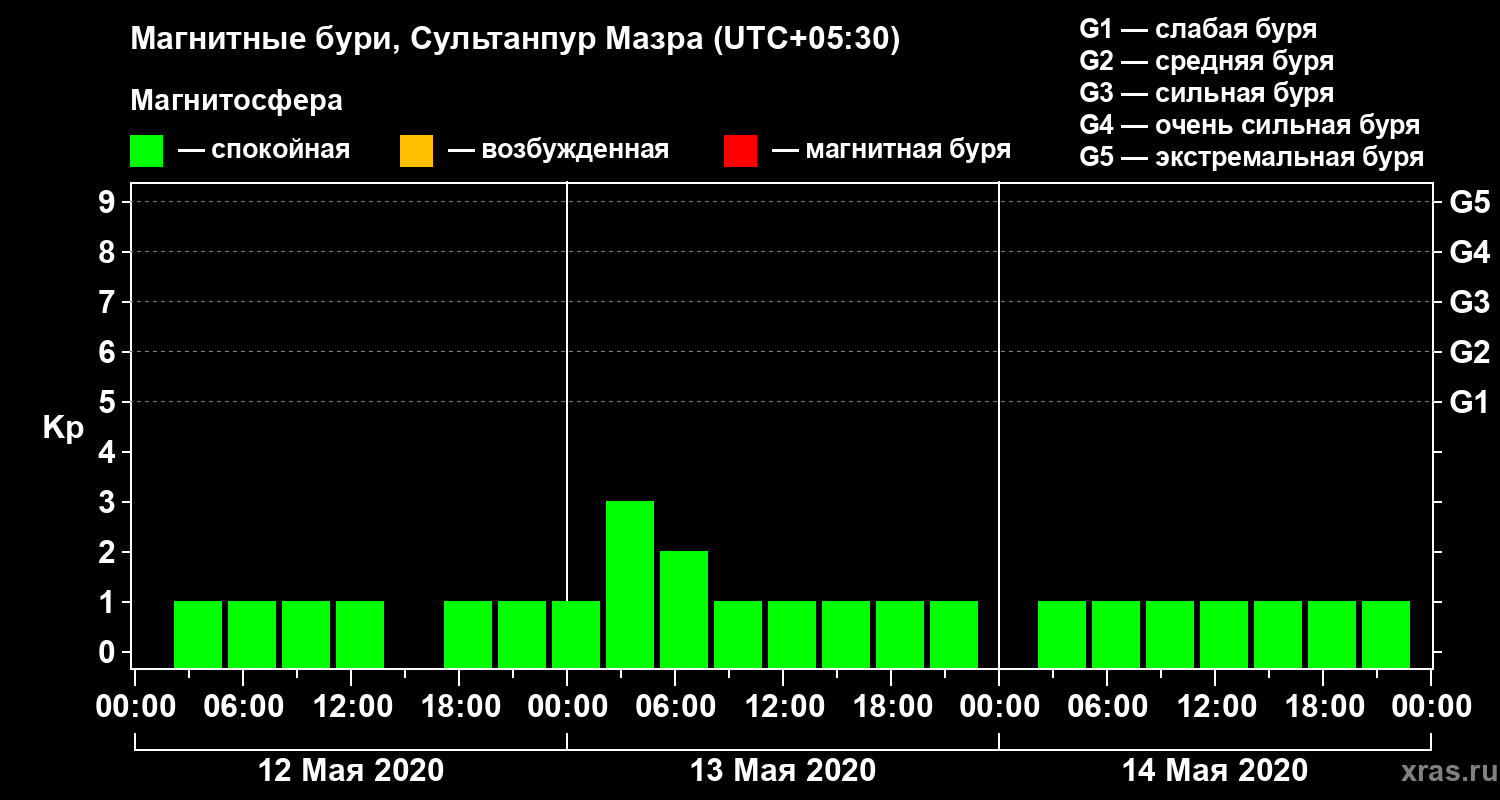Viewport: 1500px width, 800px height.
Task: Click the '12:00' time label under 12 May
Action: [x=351, y=706]
